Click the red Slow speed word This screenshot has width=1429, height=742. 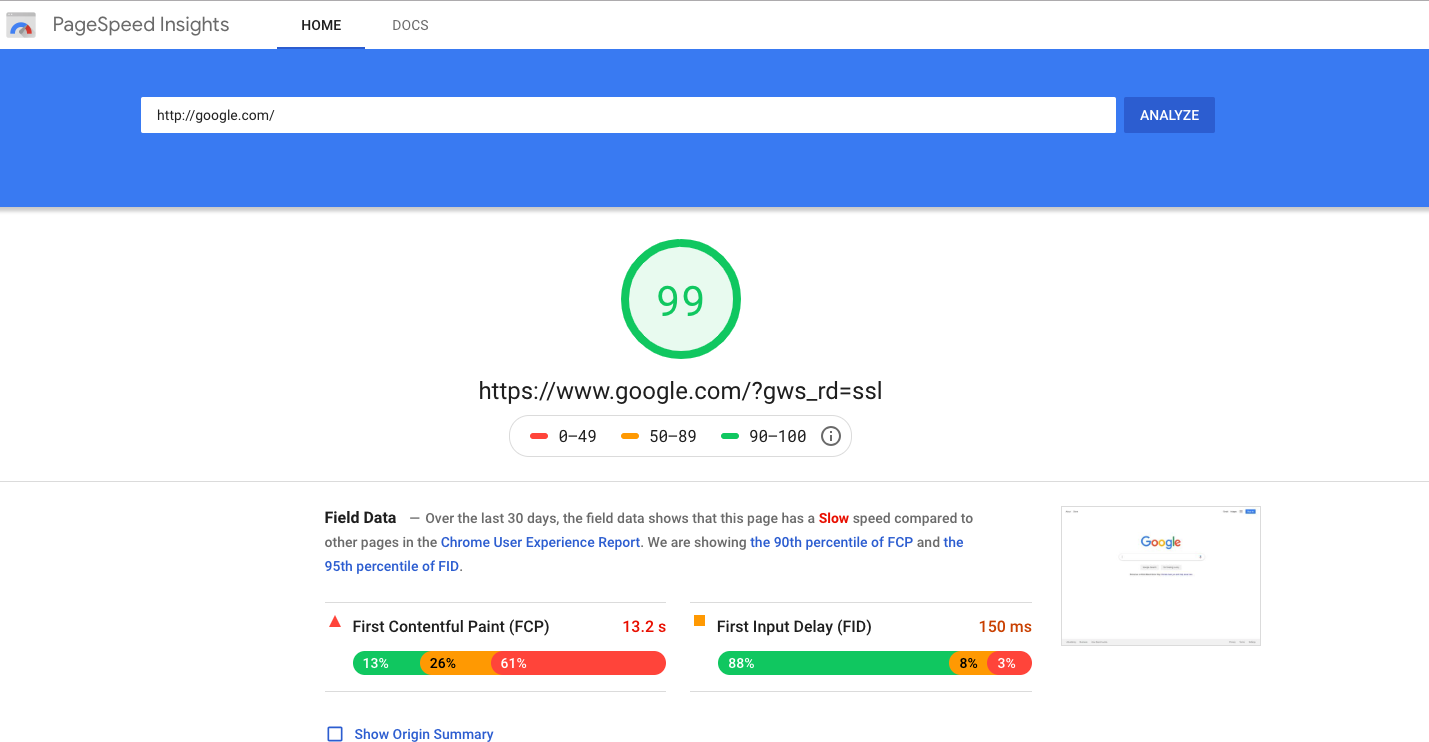(x=834, y=518)
